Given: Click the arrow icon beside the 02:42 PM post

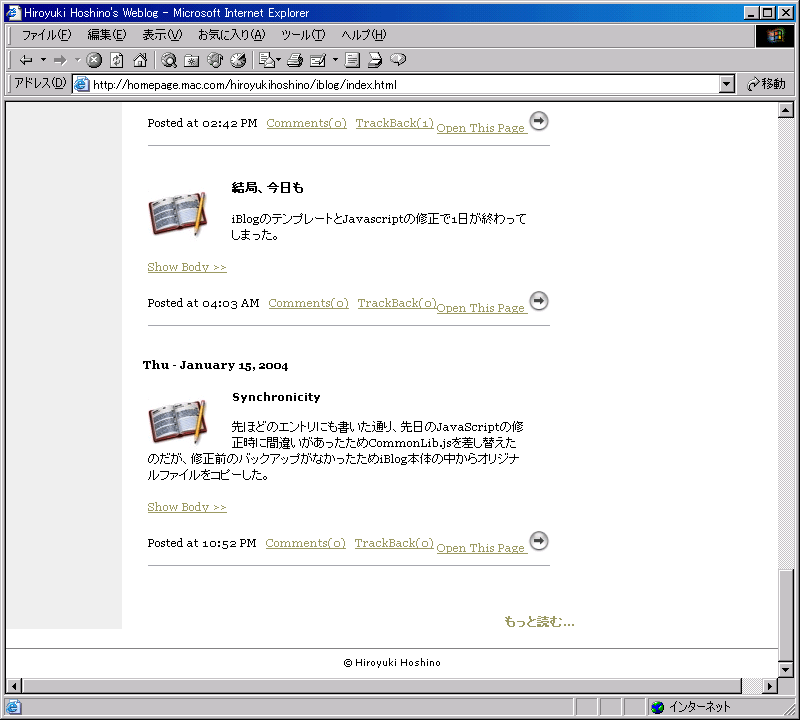Looking at the screenshot, I should tap(539, 121).
